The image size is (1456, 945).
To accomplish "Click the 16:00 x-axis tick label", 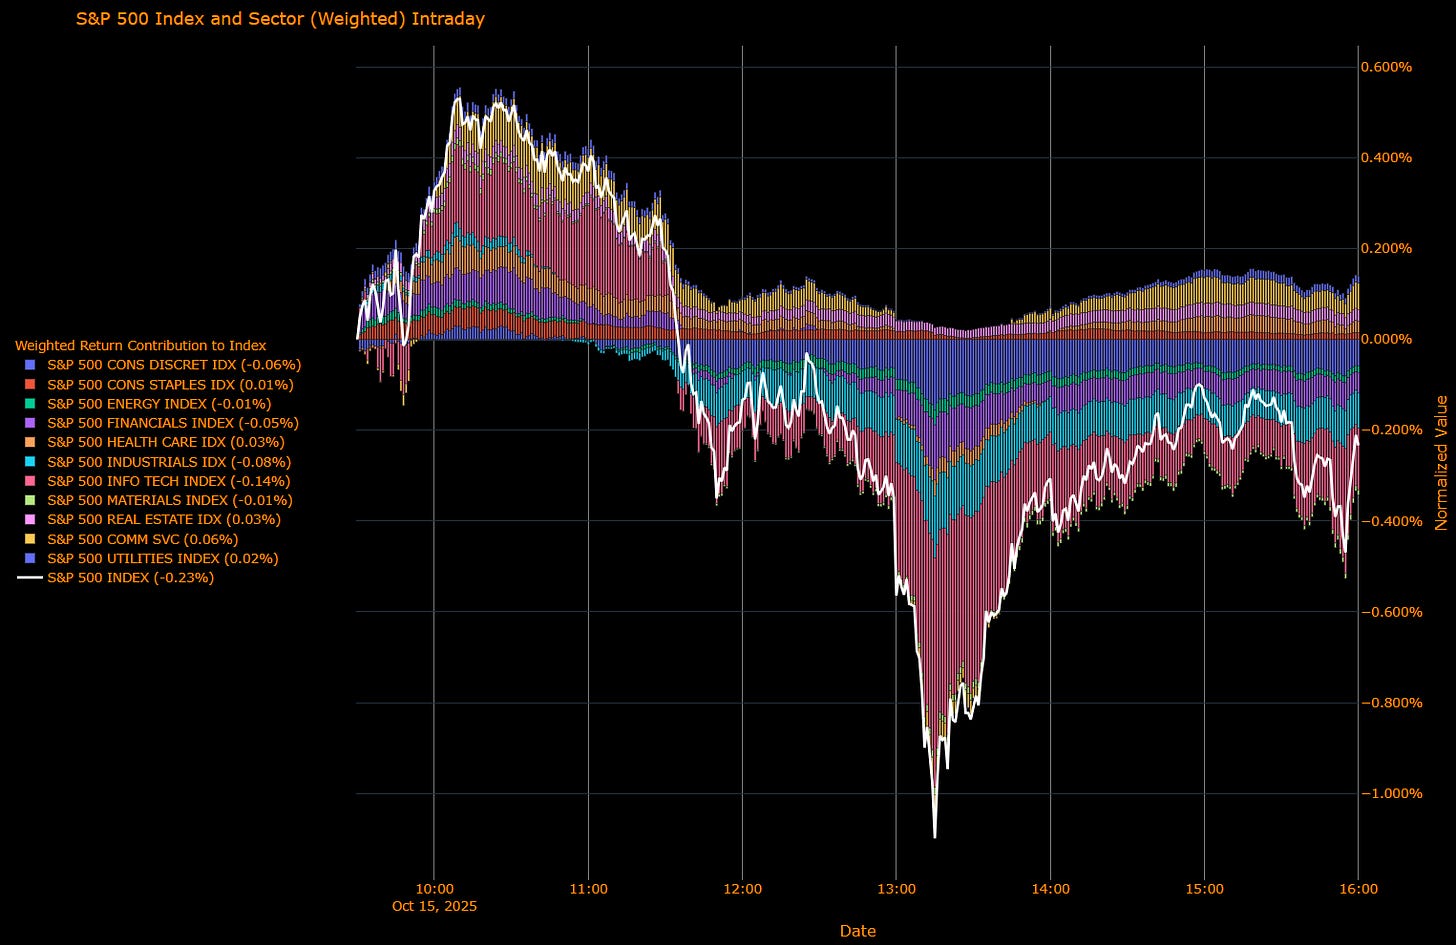I will 1358,888.
